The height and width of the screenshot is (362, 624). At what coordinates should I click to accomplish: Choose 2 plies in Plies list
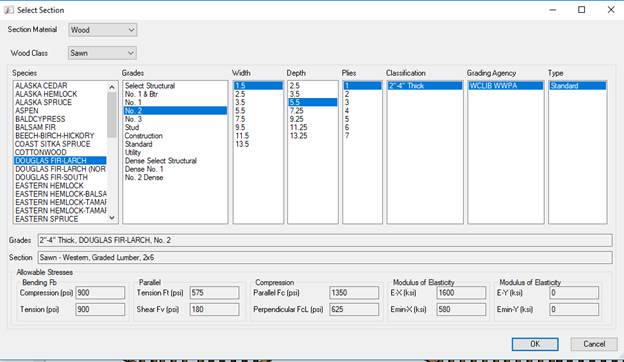[347, 94]
